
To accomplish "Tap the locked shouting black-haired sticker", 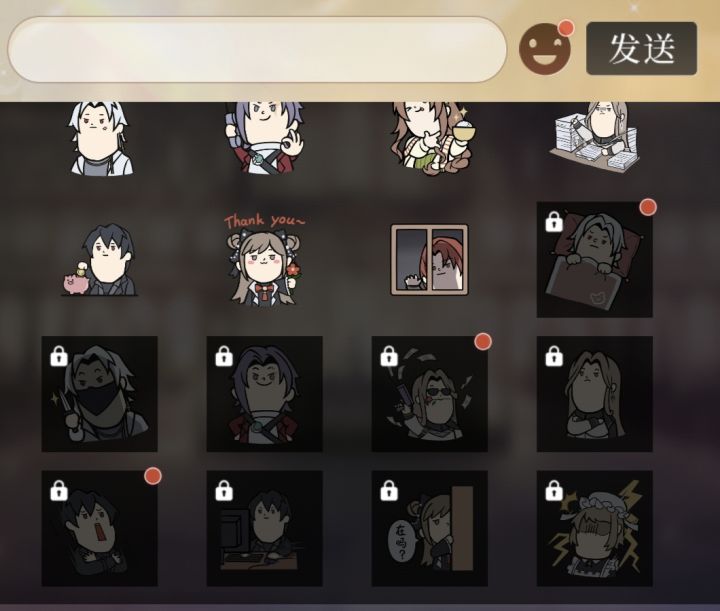I will (100, 528).
